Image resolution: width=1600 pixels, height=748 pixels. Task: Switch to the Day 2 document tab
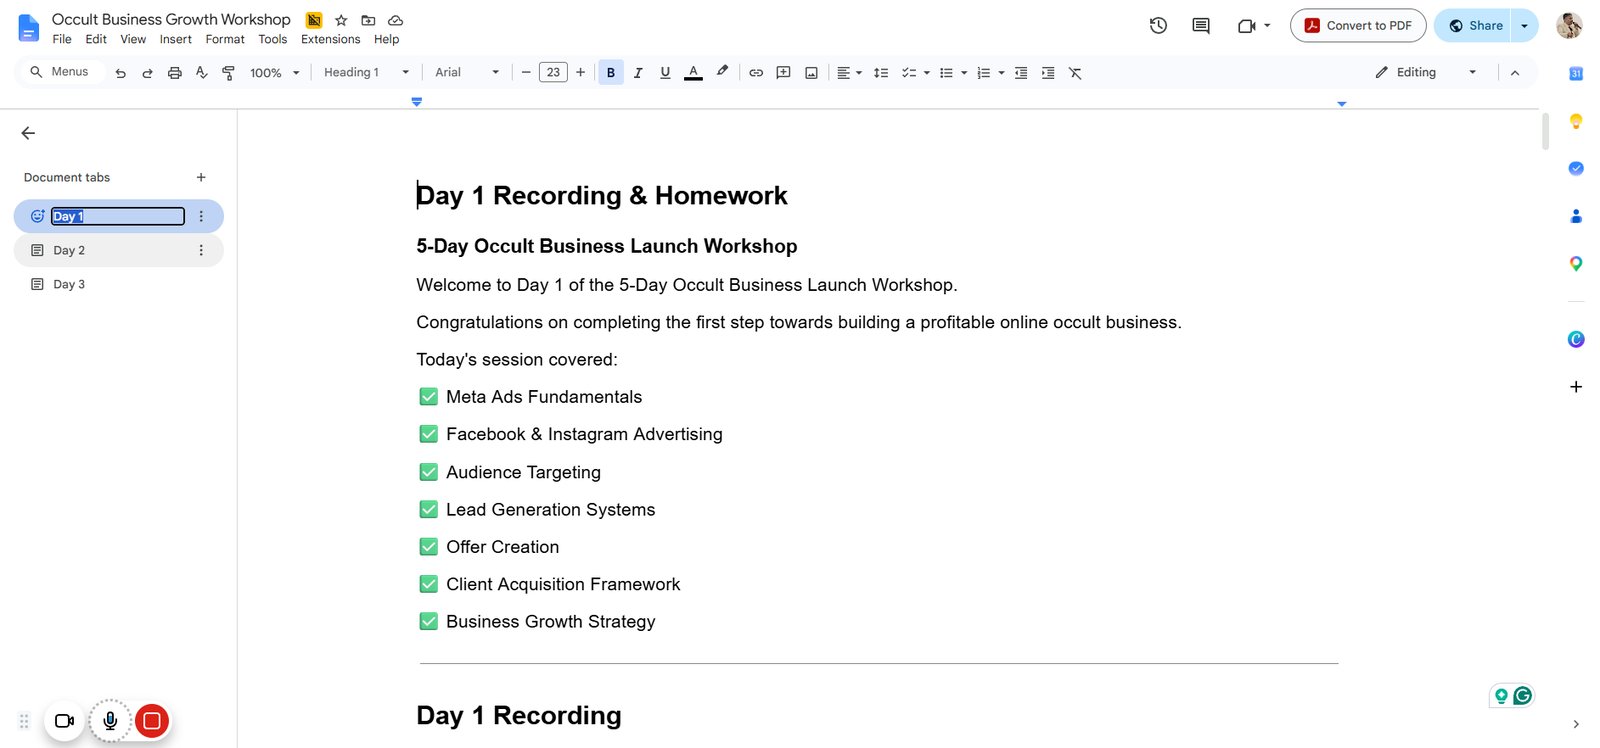pyautogui.click(x=118, y=250)
